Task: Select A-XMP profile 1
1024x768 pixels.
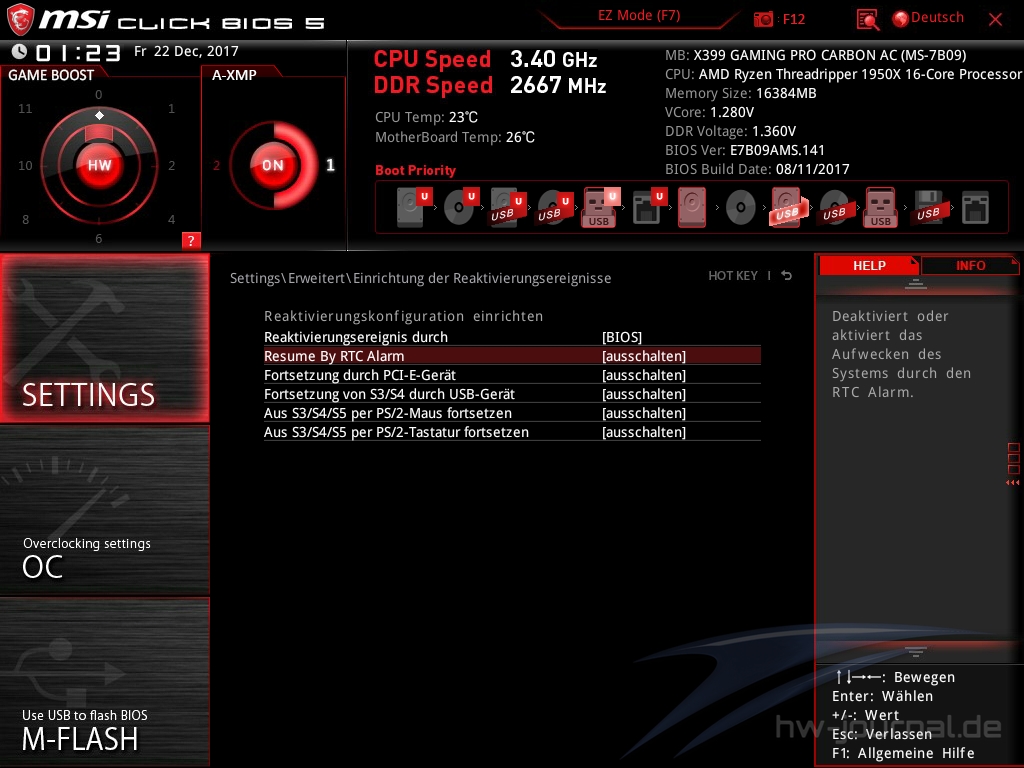Action: [x=330, y=165]
